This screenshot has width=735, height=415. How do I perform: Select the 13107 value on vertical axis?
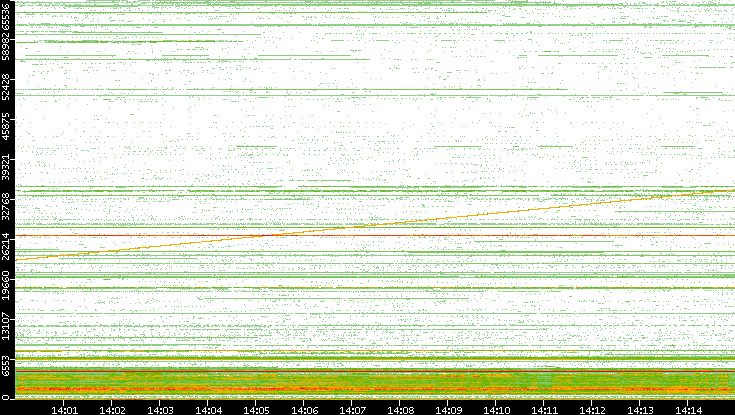(6, 326)
